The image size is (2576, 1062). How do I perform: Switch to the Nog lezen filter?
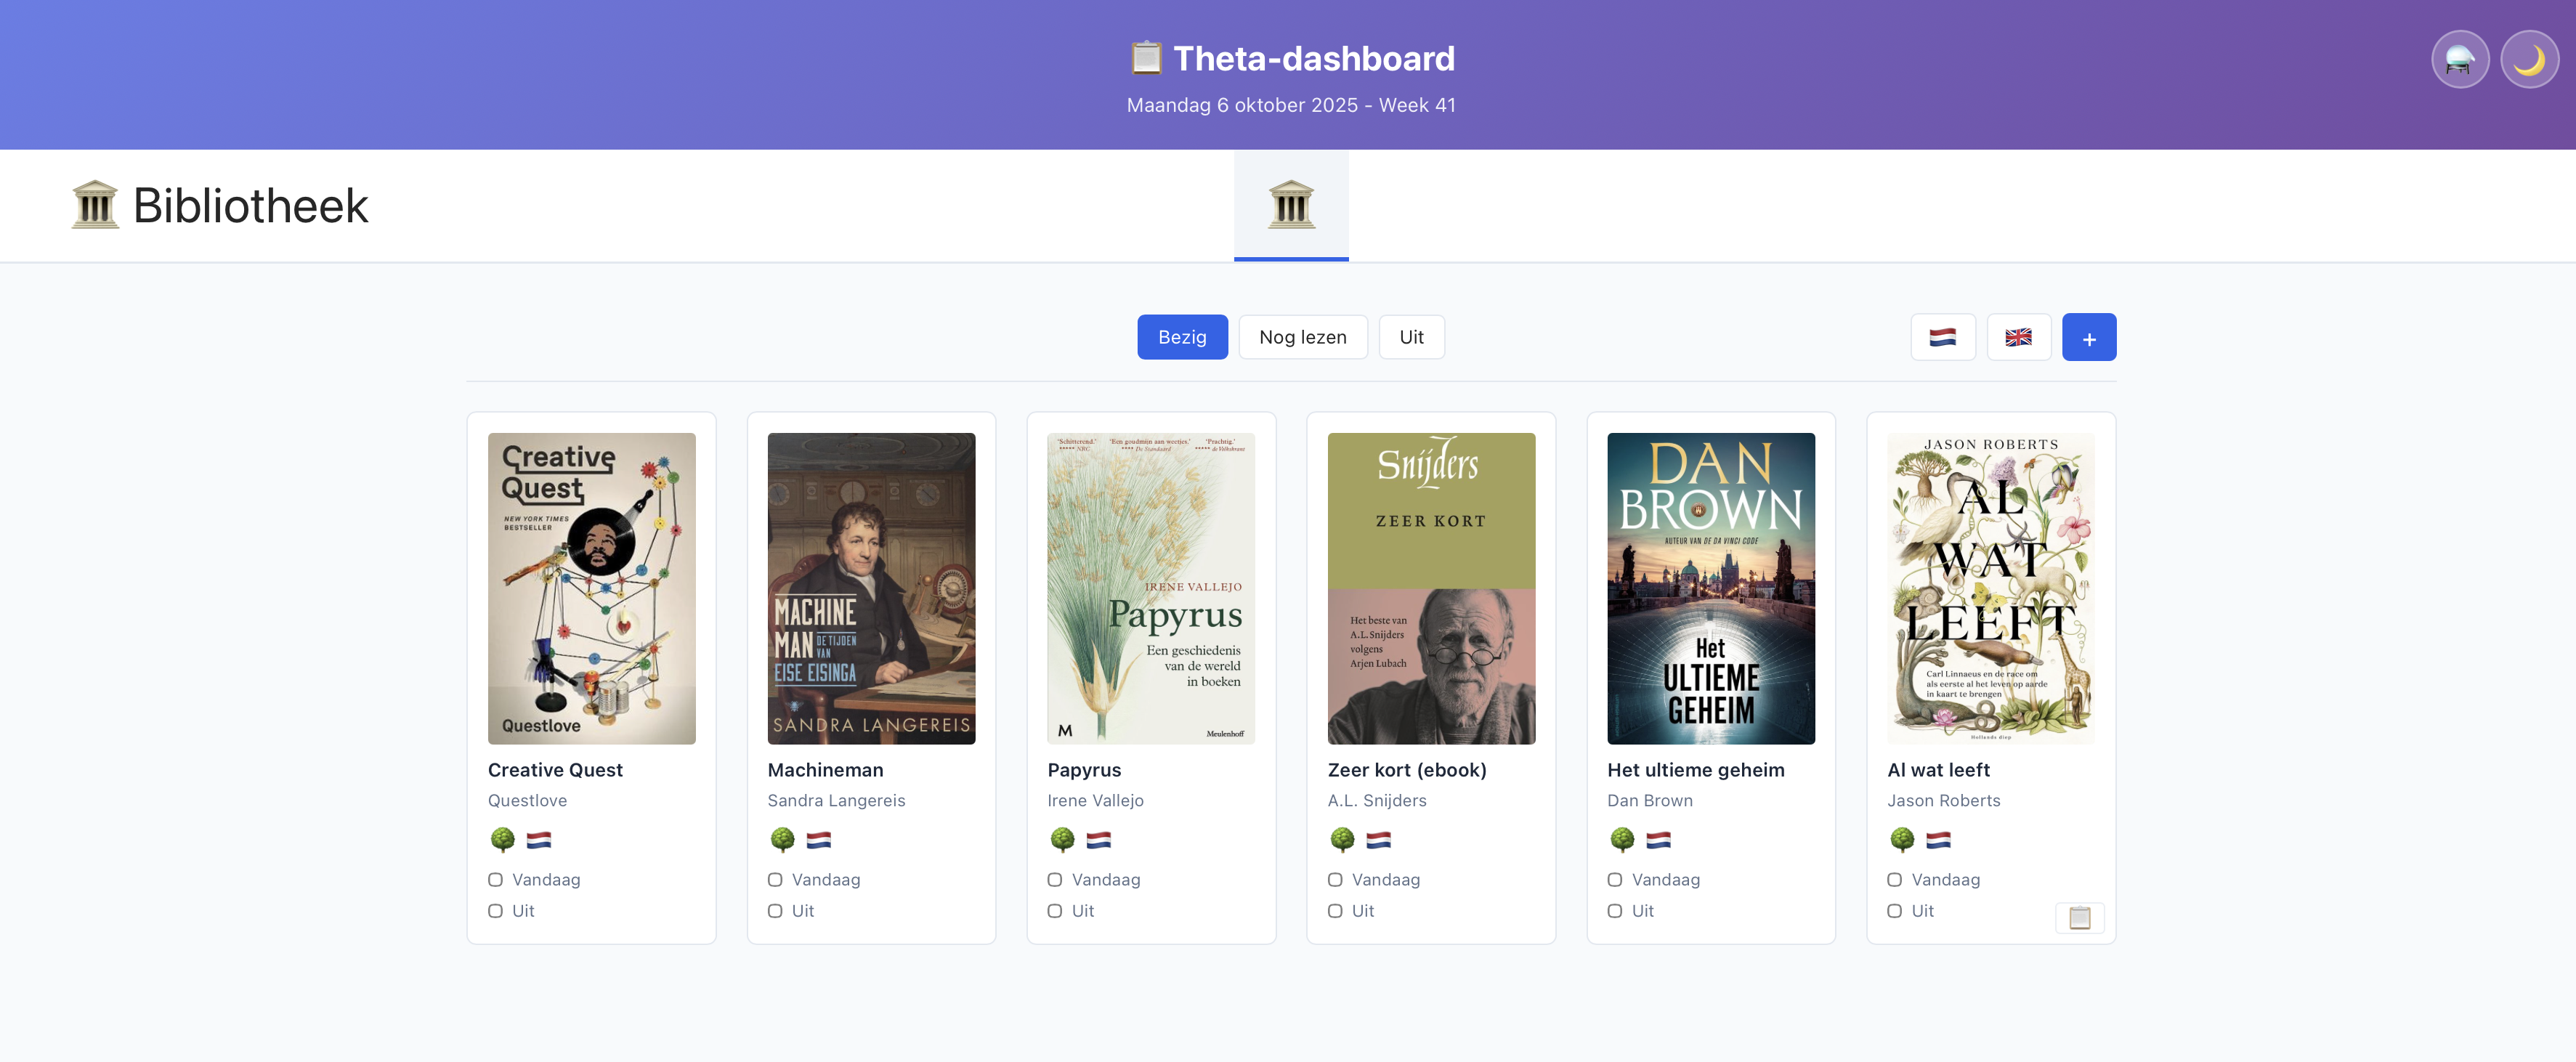[1302, 337]
